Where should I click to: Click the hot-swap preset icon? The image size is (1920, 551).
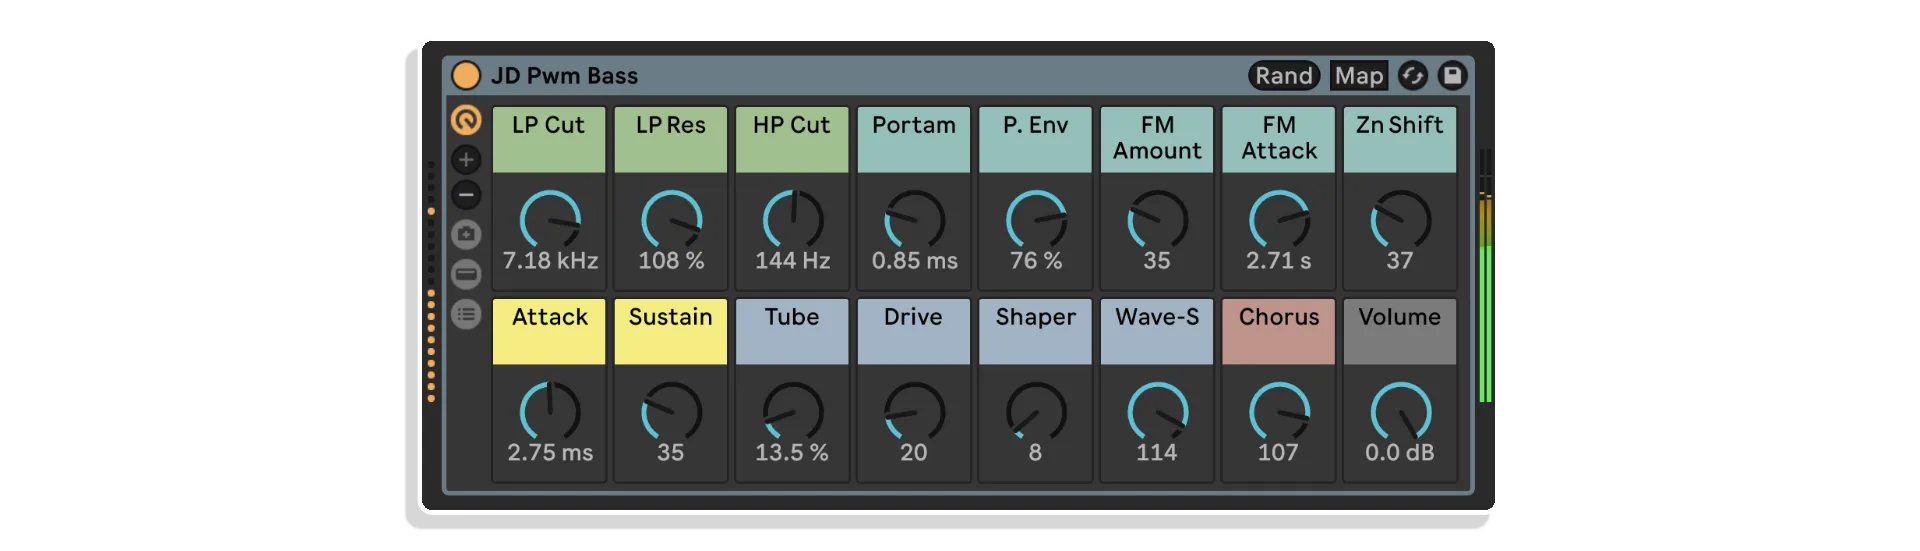[x=1412, y=76]
